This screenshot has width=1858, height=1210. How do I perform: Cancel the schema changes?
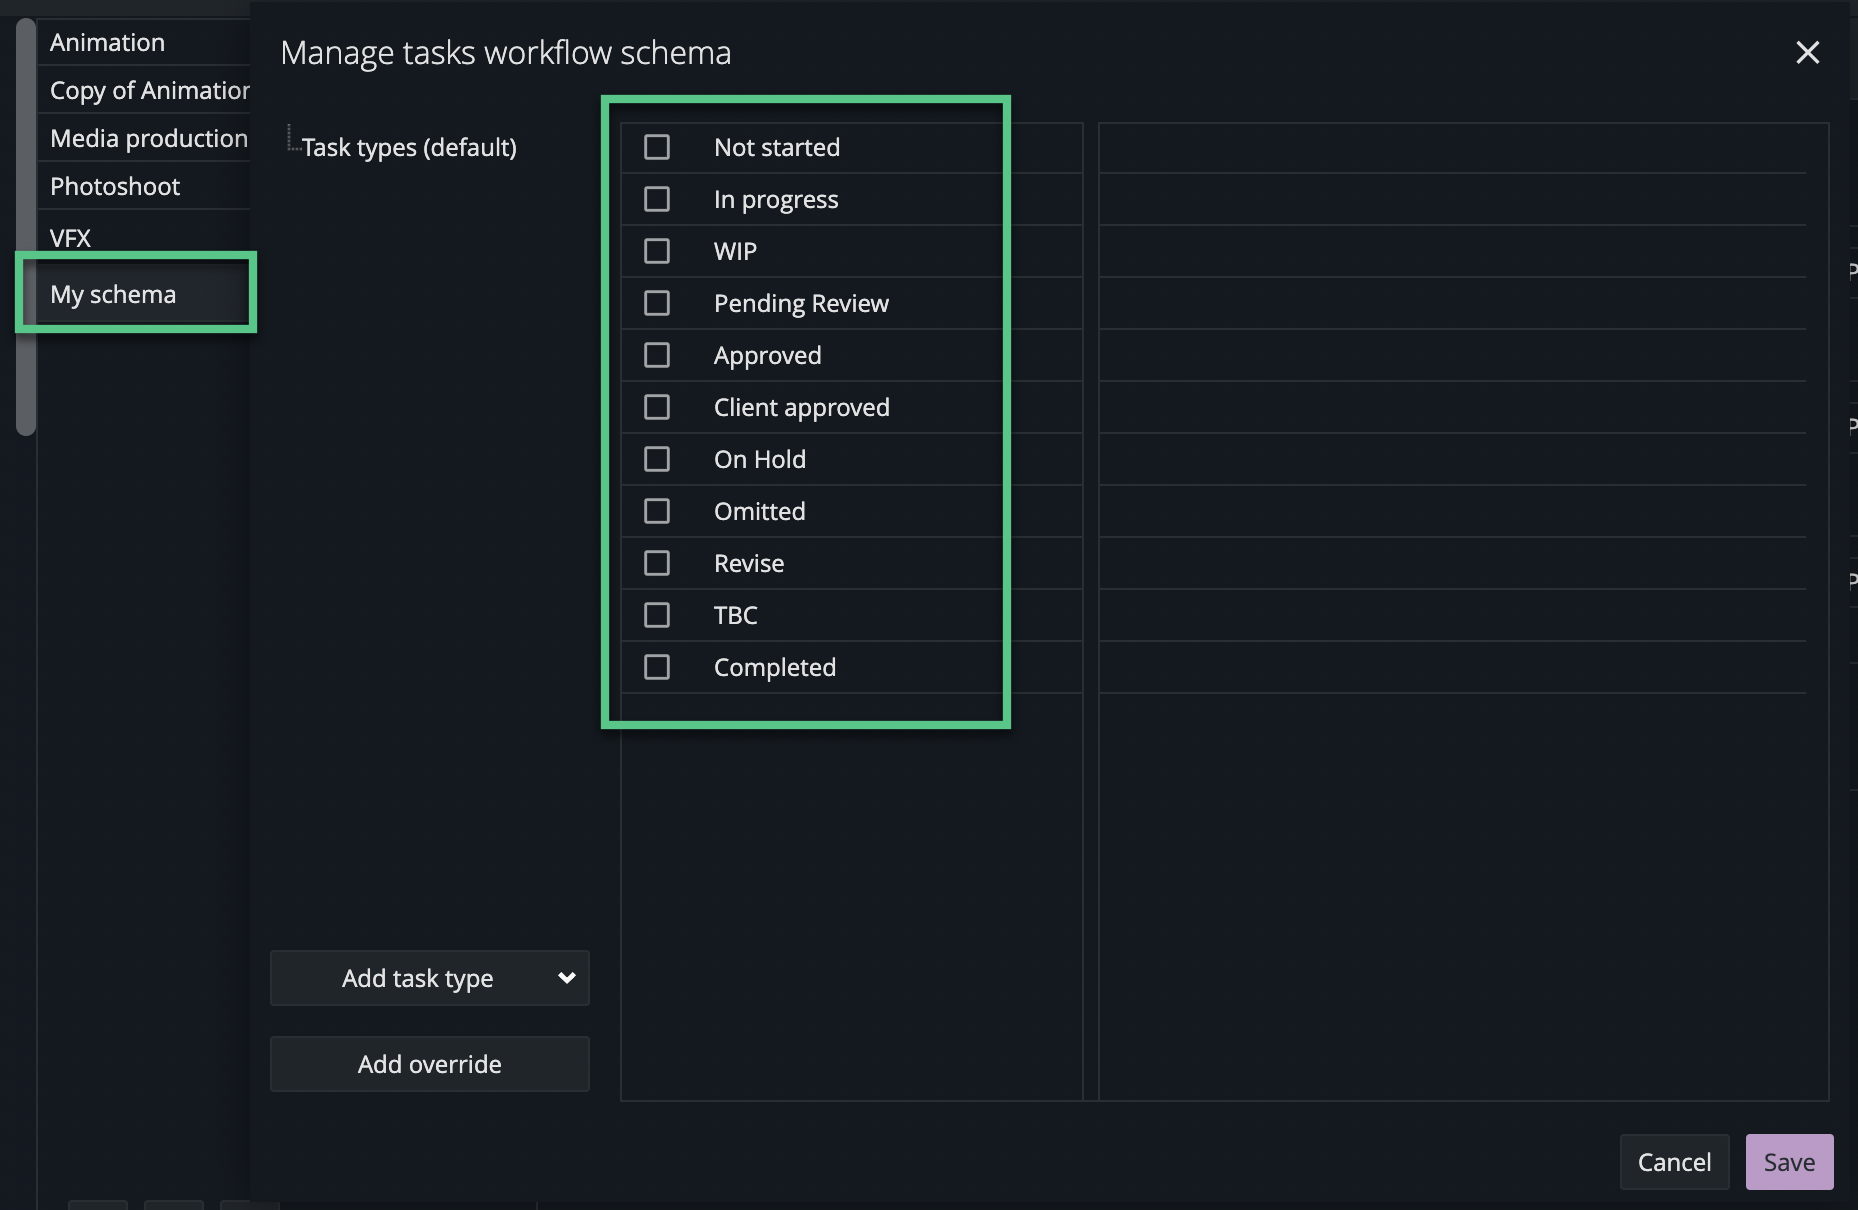[1674, 1162]
